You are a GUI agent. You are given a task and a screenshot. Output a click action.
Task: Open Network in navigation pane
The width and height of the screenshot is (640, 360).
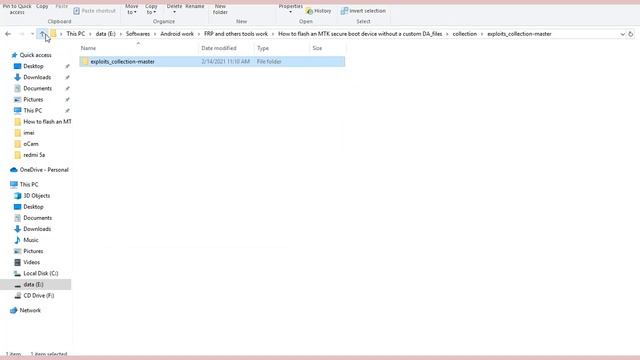tap(30, 311)
